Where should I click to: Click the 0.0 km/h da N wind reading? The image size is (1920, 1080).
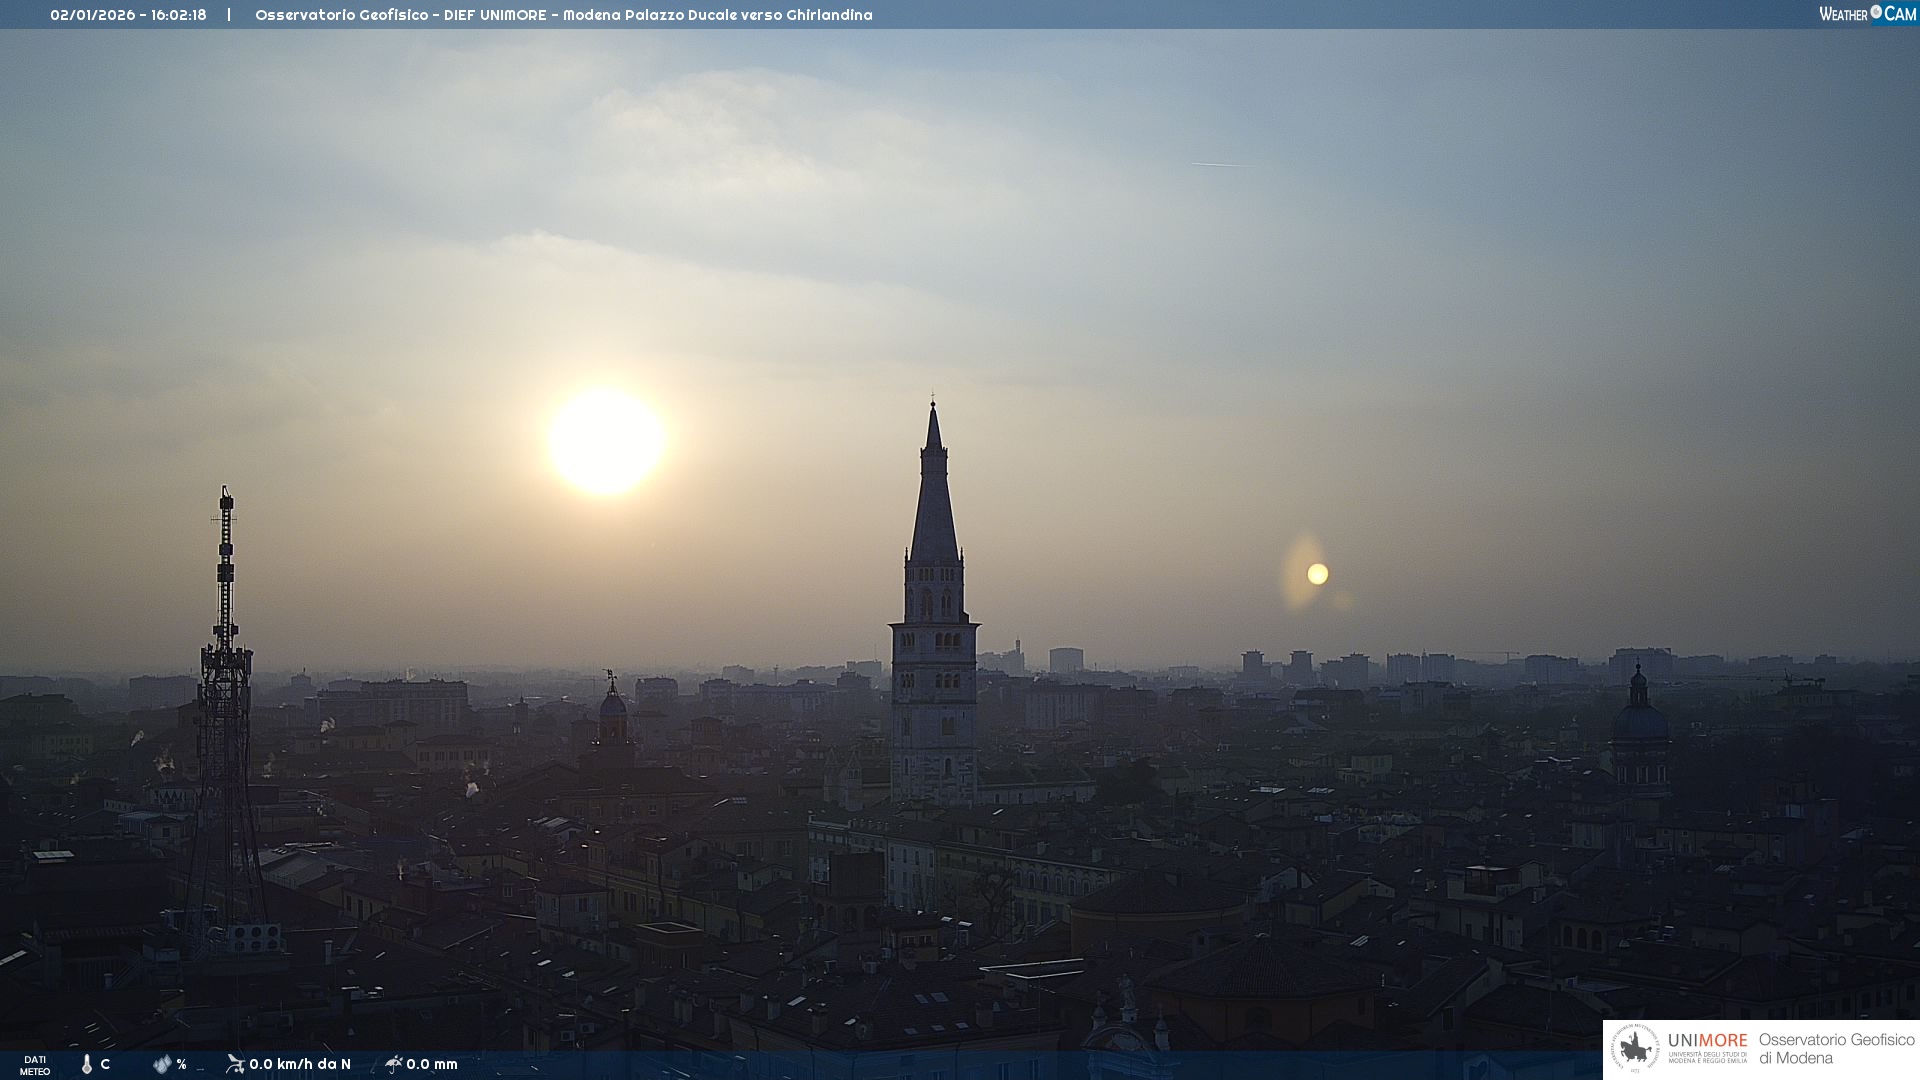(300, 1064)
